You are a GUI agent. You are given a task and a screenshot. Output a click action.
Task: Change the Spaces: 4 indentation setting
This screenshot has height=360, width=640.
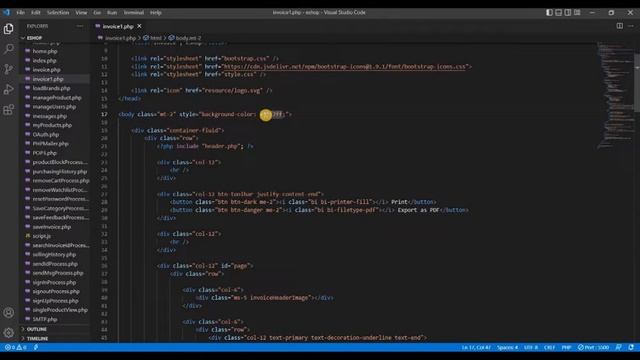coord(507,347)
